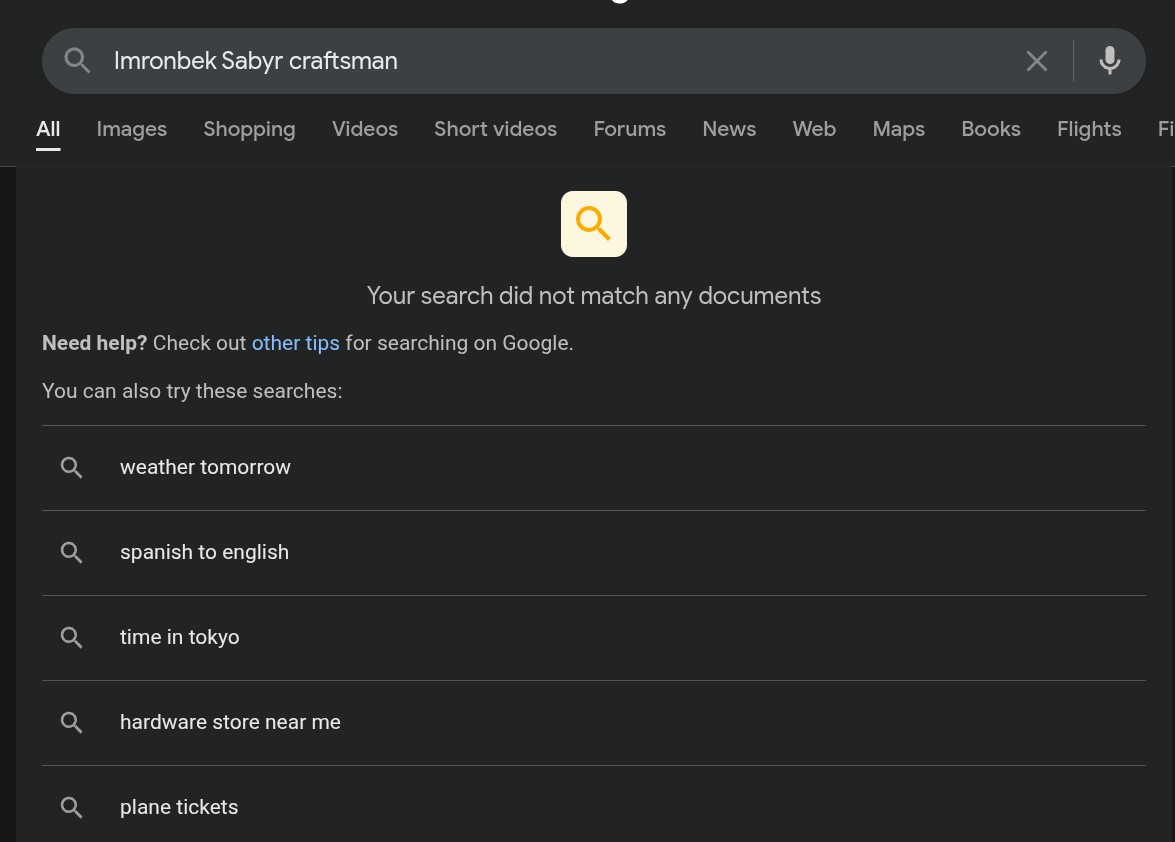Click magnifier icon beside plane tickets
Image resolution: width=1175 pixels, height=842 pixels.
click(72, 808)
